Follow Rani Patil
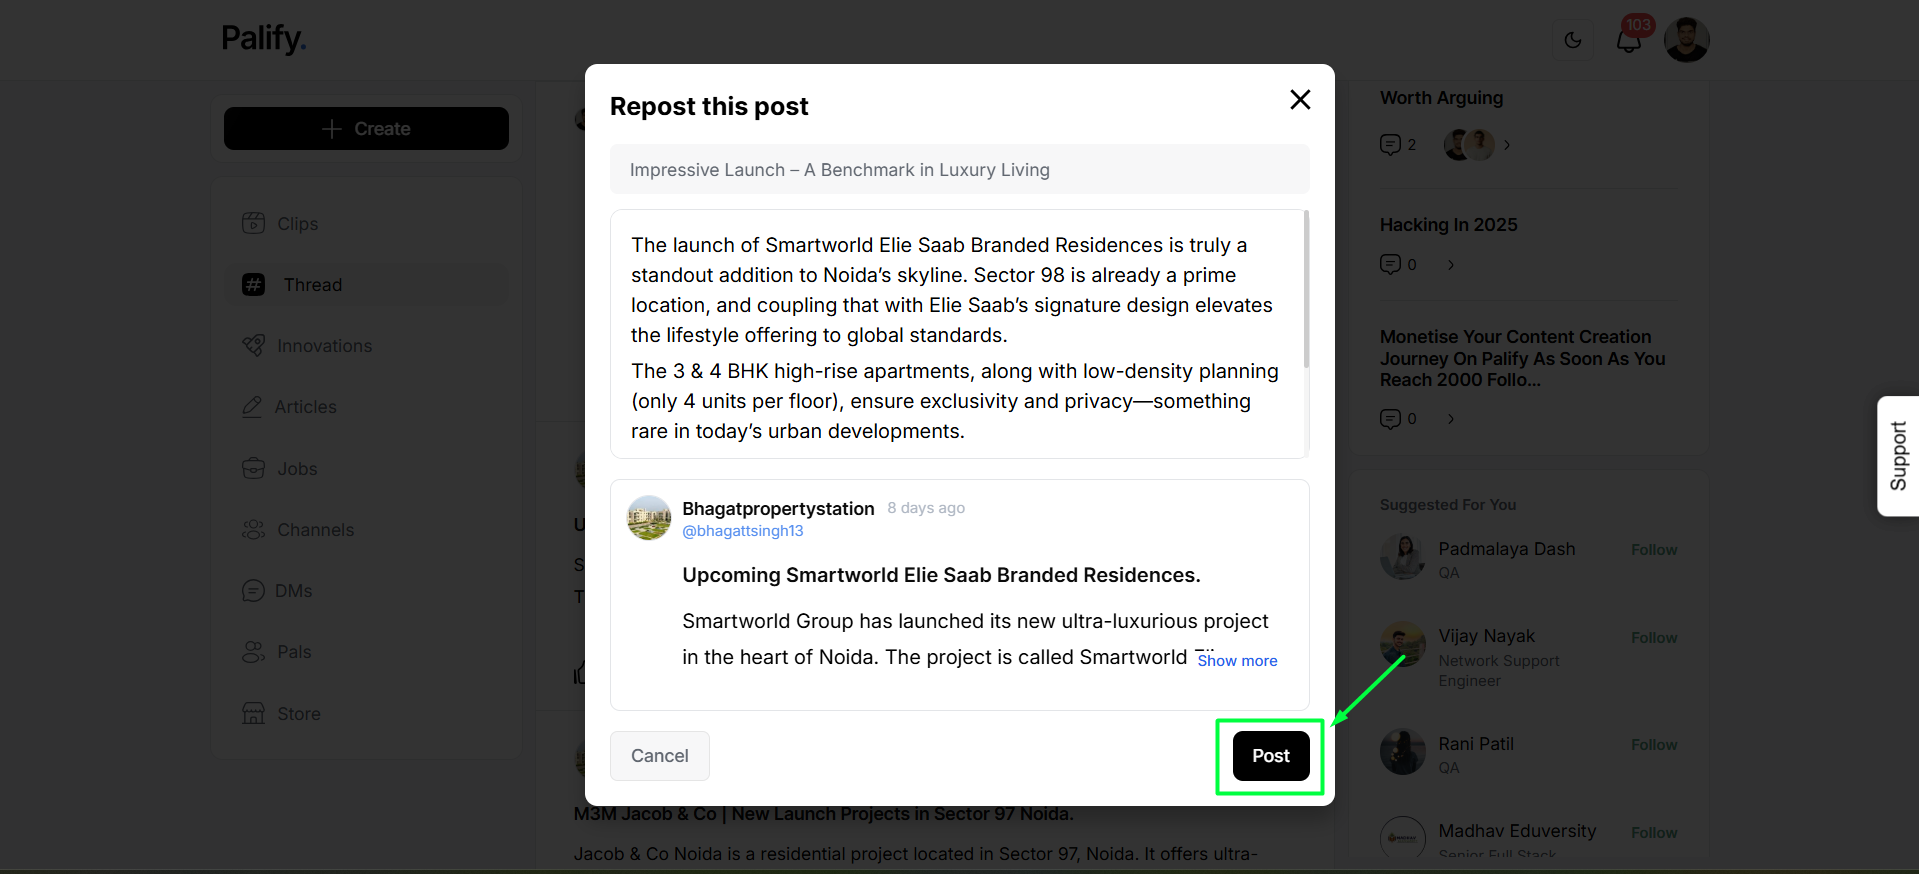This screenshot has height=874, width=1919. (x=1654, y=745)
